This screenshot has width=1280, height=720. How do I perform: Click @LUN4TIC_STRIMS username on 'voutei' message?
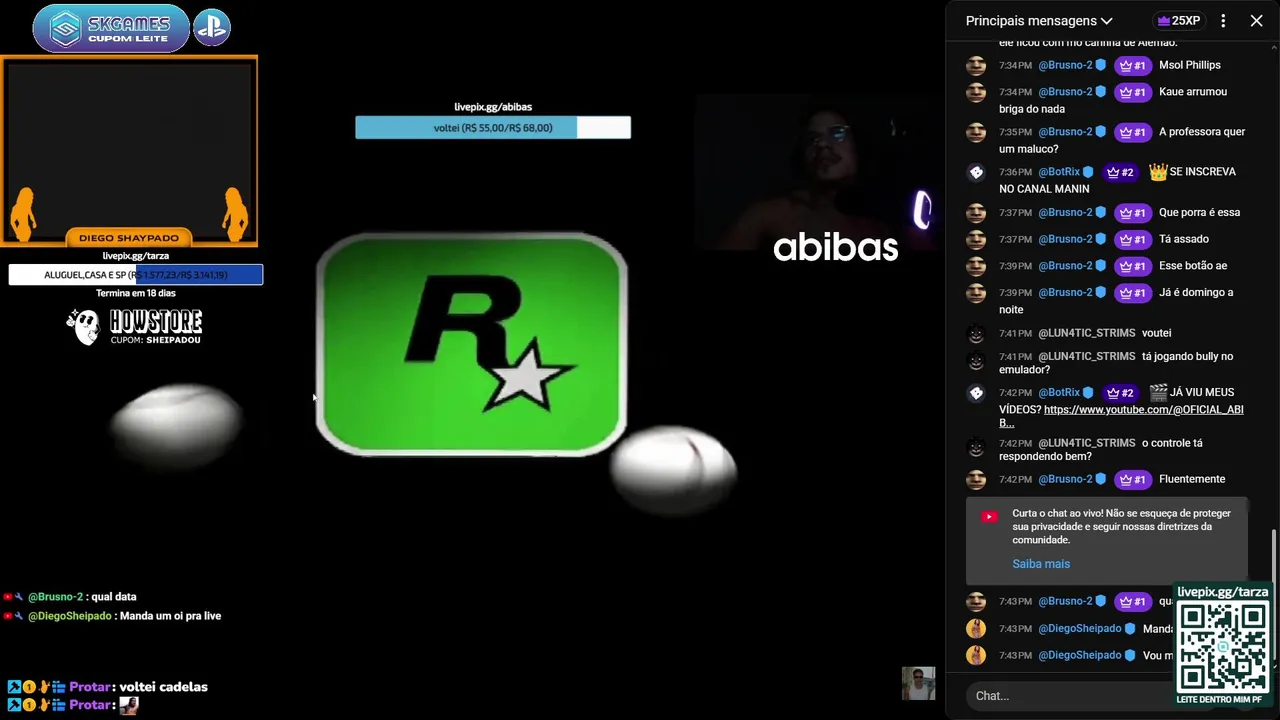click(x=1087, y=333)
